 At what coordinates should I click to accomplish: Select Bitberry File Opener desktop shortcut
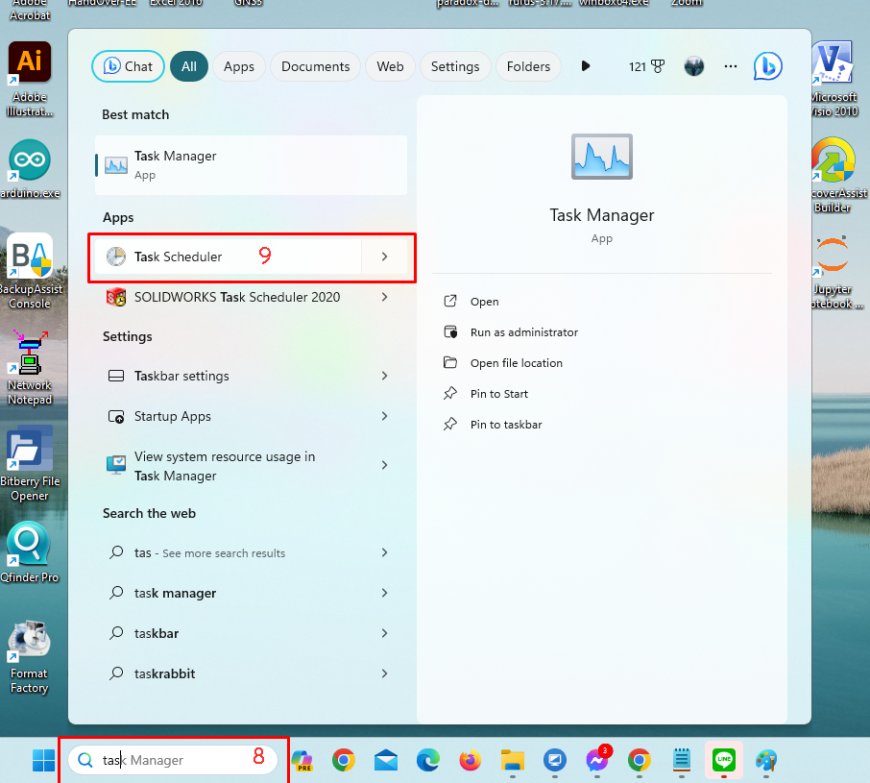[x=30, y=463]
